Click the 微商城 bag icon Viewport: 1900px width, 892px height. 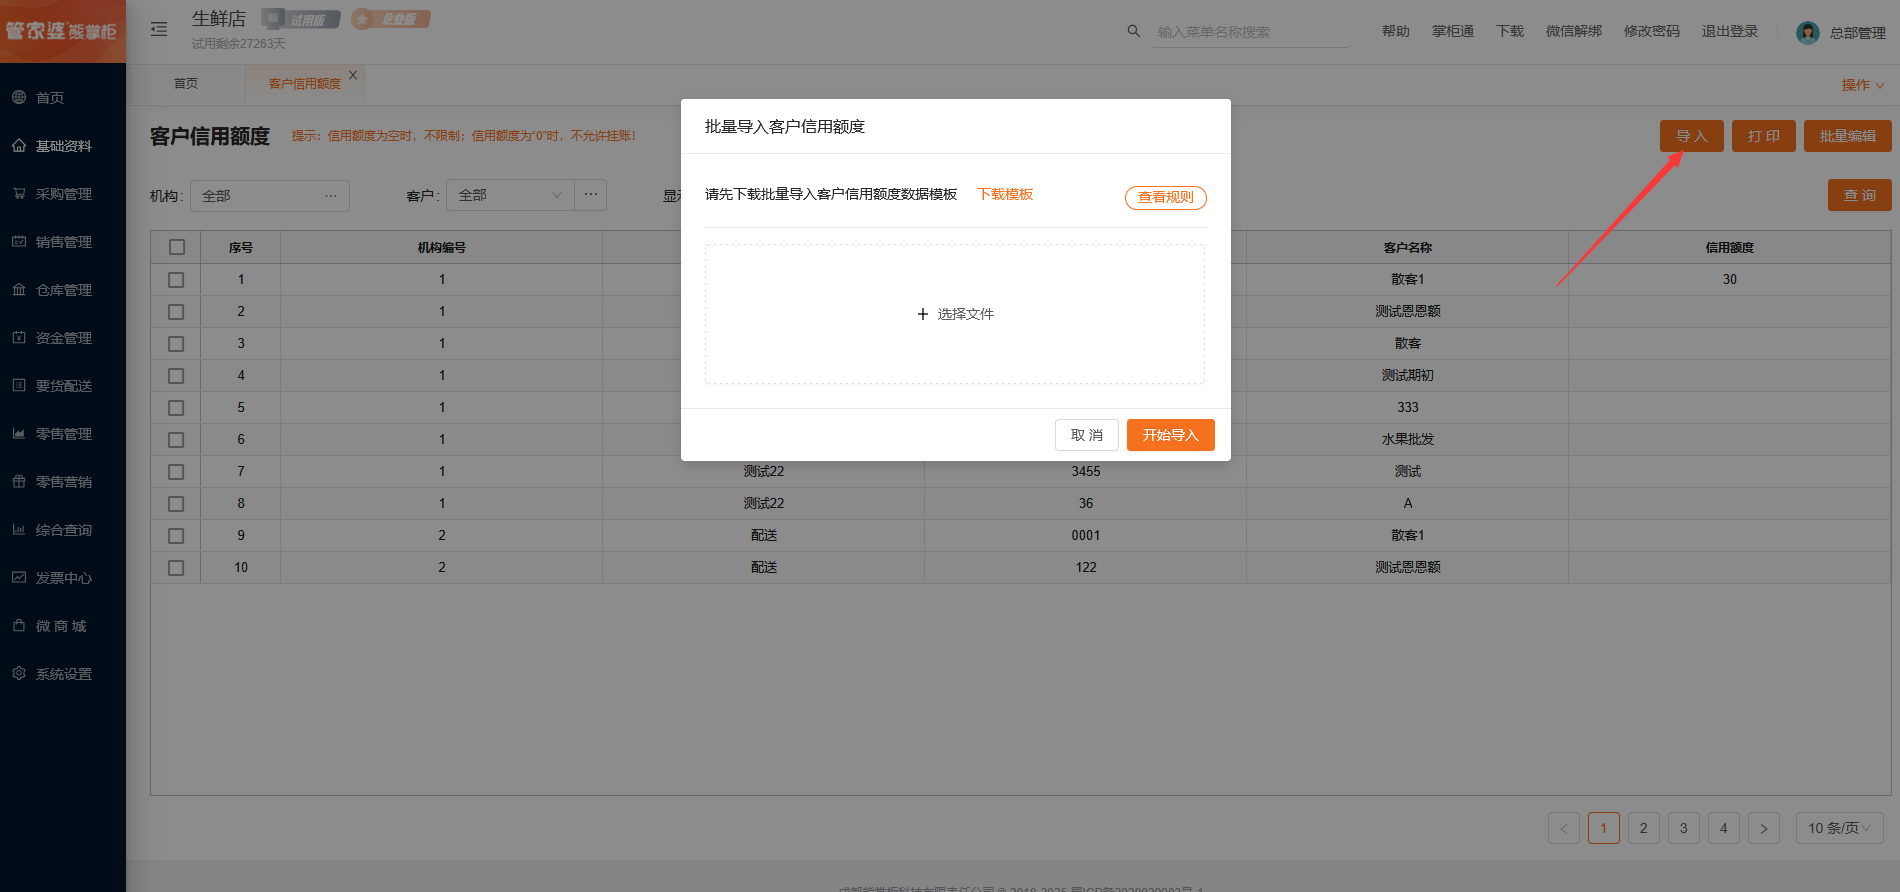click(19, 625)
